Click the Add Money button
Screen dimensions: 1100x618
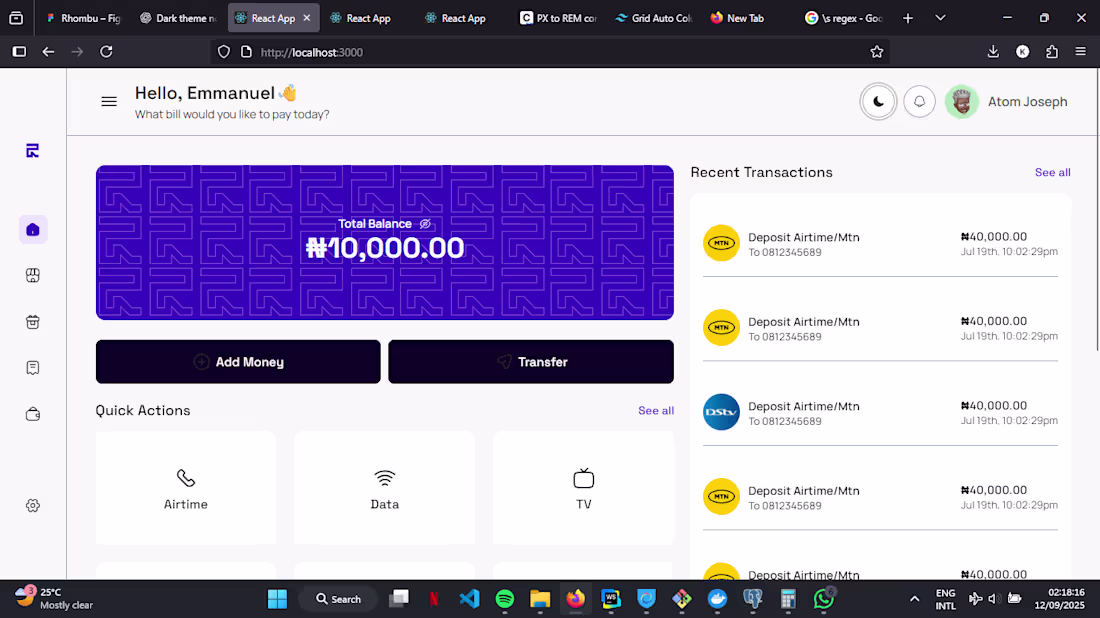click(239, 362)
